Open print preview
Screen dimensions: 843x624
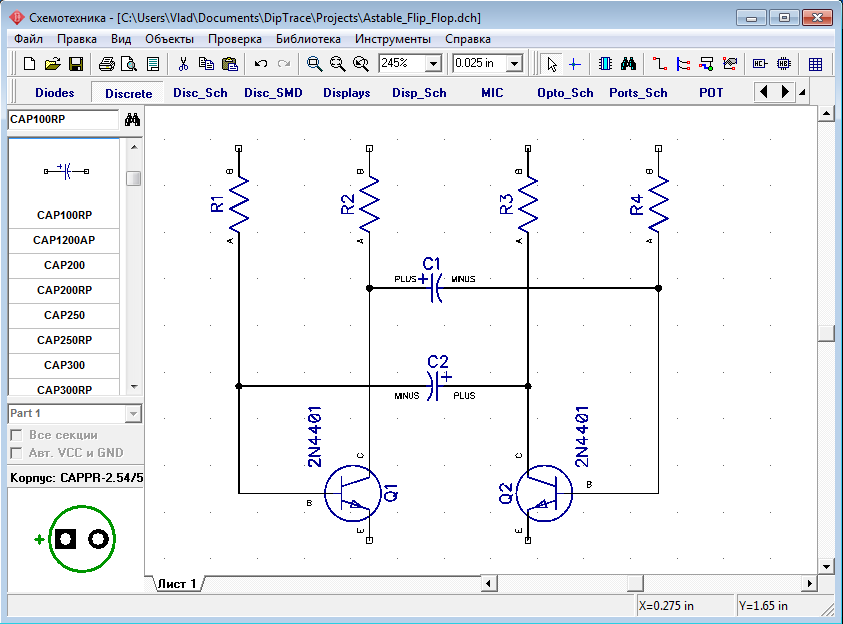click(129, 64)
